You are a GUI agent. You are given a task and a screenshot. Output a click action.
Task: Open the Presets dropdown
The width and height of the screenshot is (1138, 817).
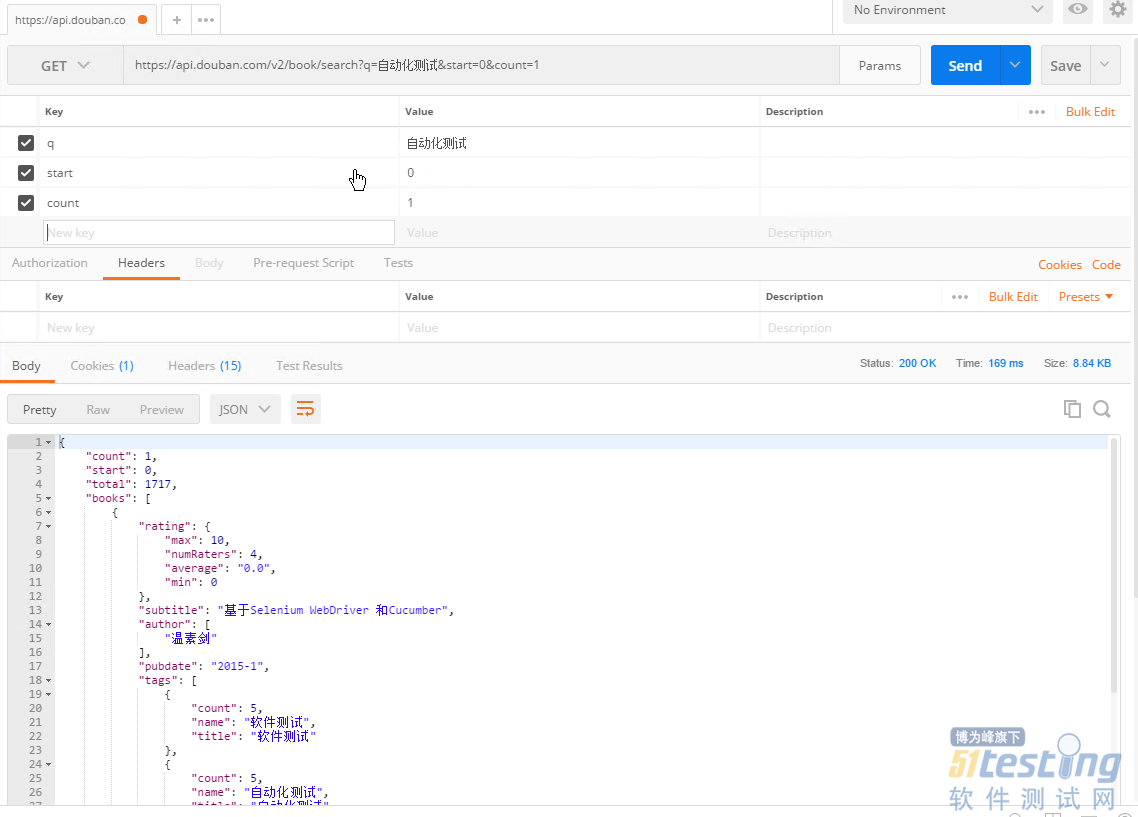pyautogui.click(x=1086, y=297)
